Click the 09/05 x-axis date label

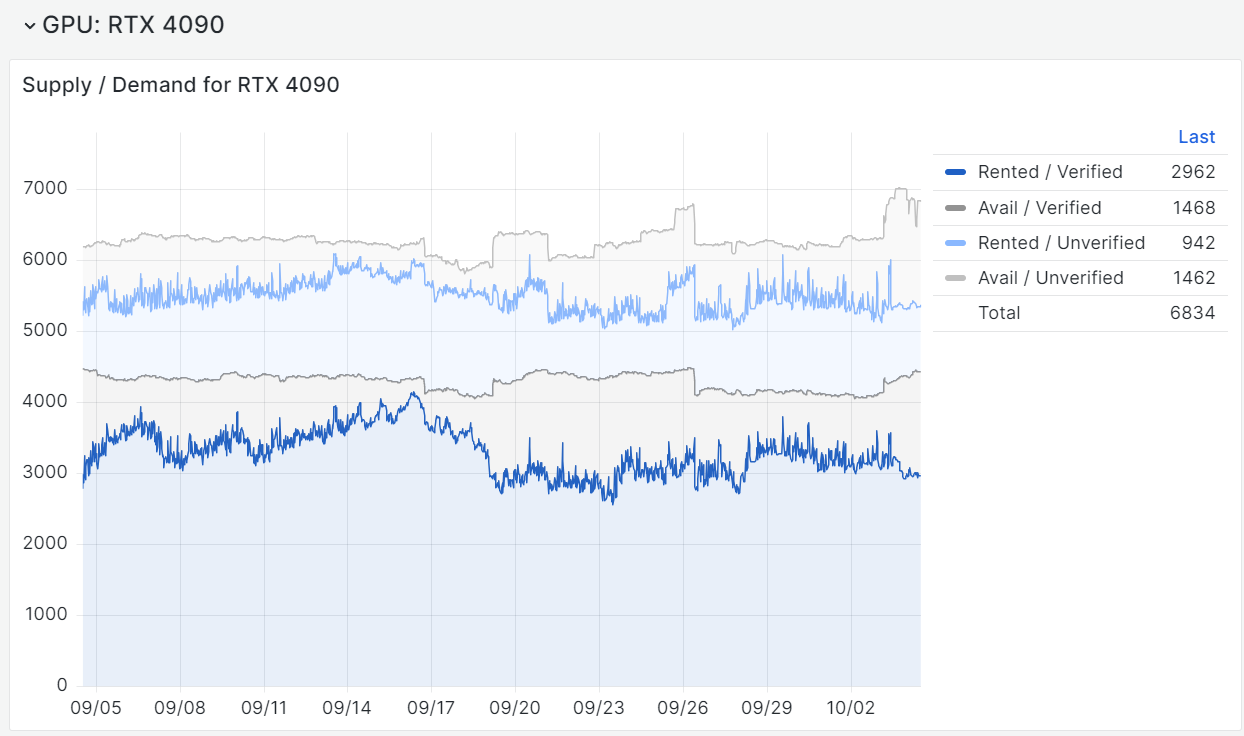tap(96, 708)
